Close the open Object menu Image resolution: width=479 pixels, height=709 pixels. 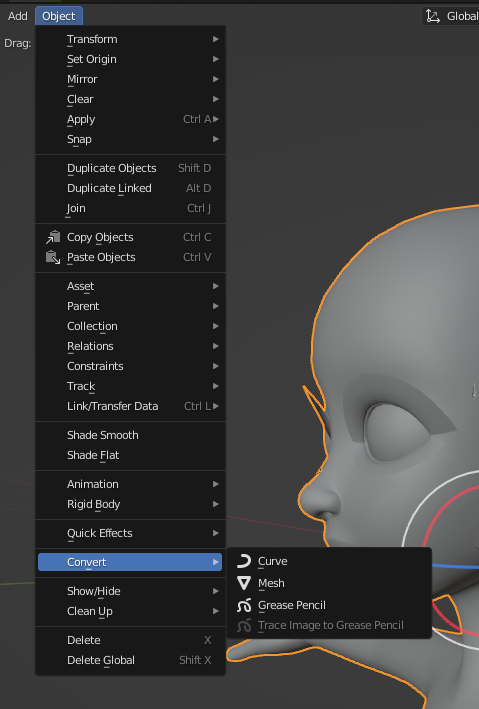(59, 16)
